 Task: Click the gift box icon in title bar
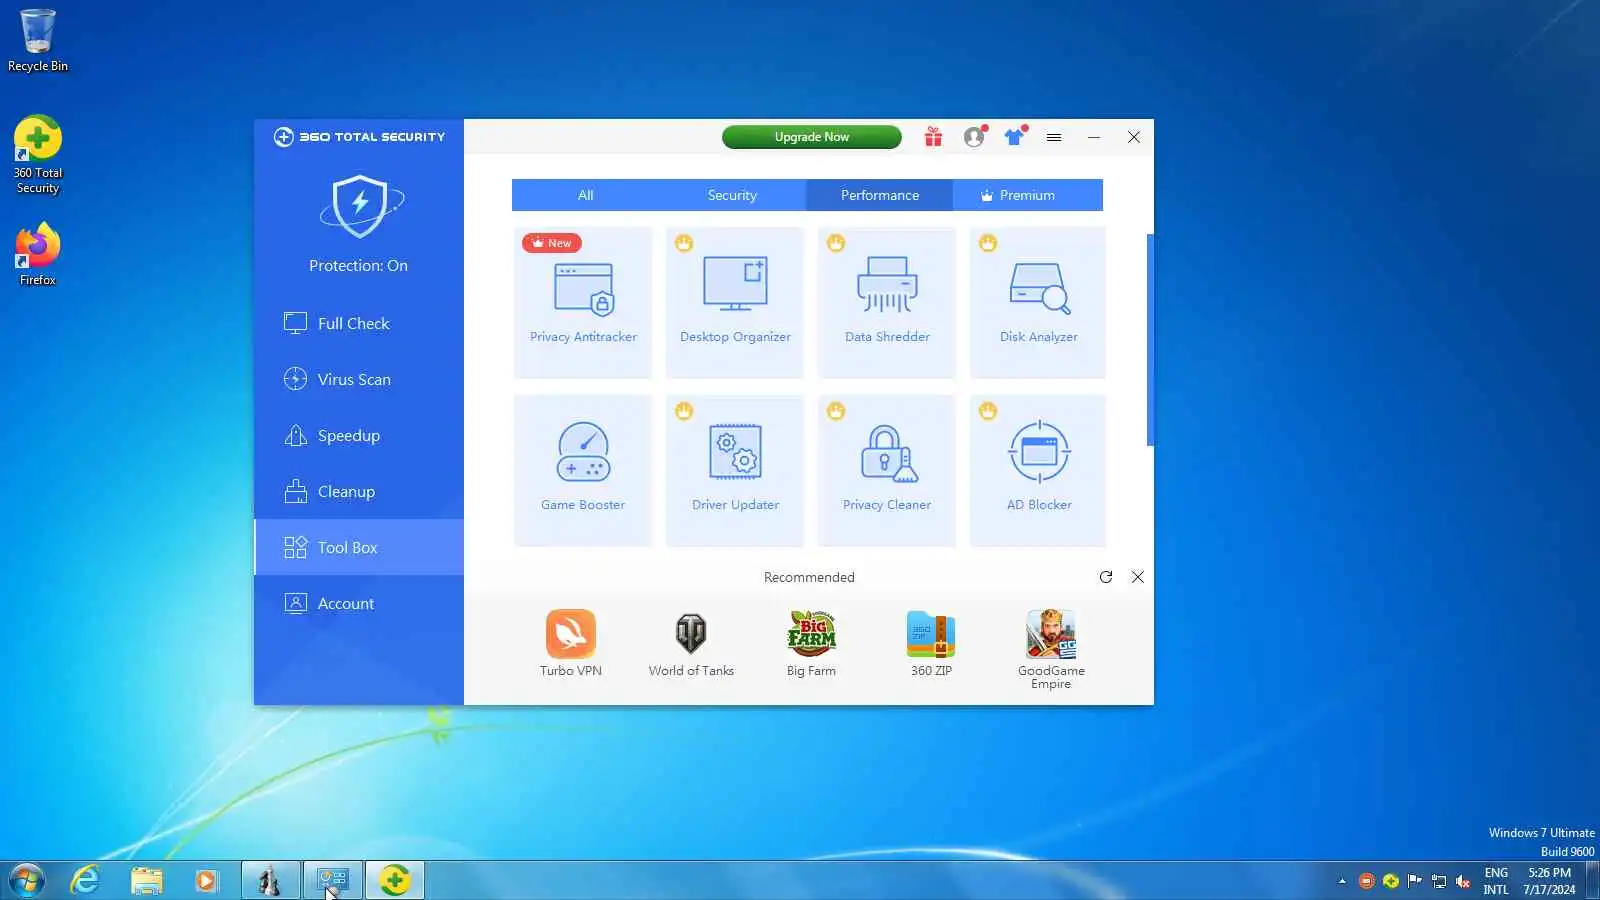933,137
